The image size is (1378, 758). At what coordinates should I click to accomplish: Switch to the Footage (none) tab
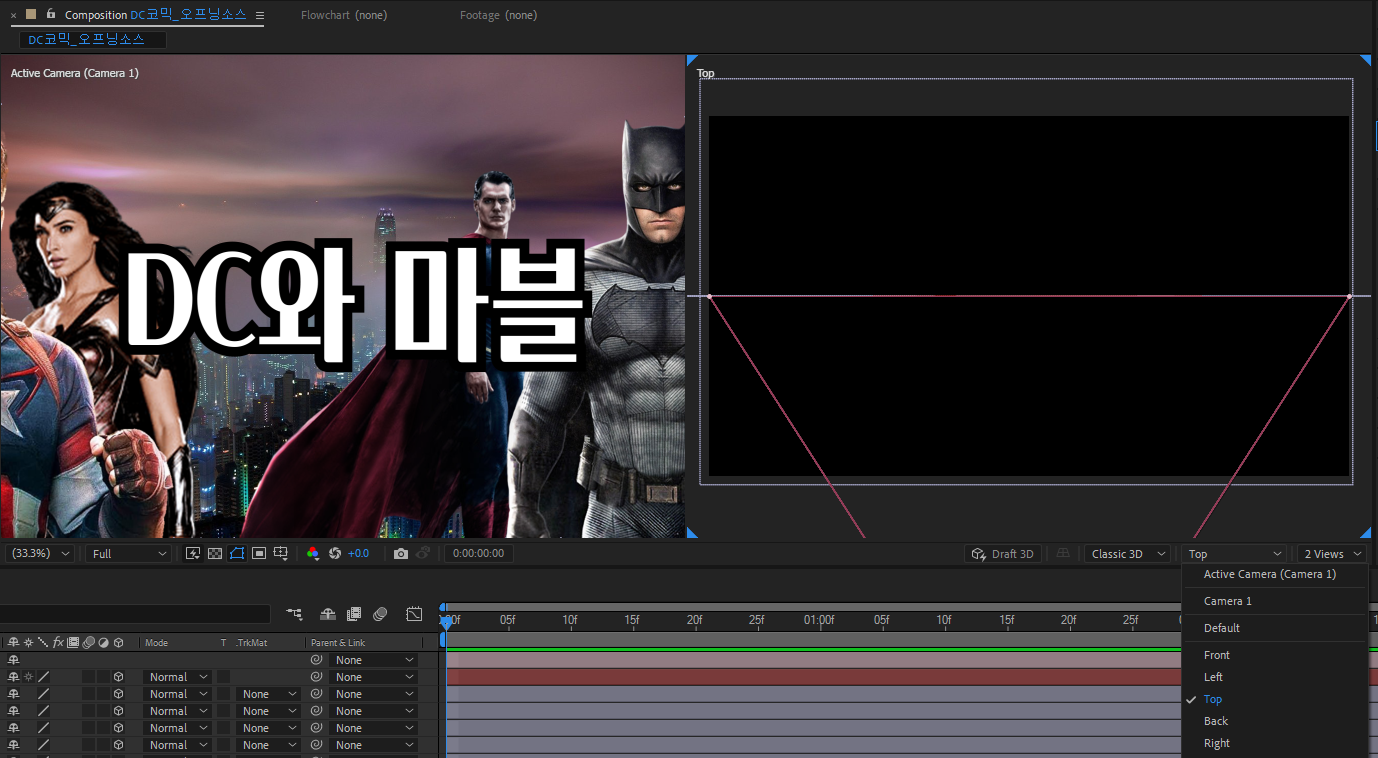click(498, 15)
